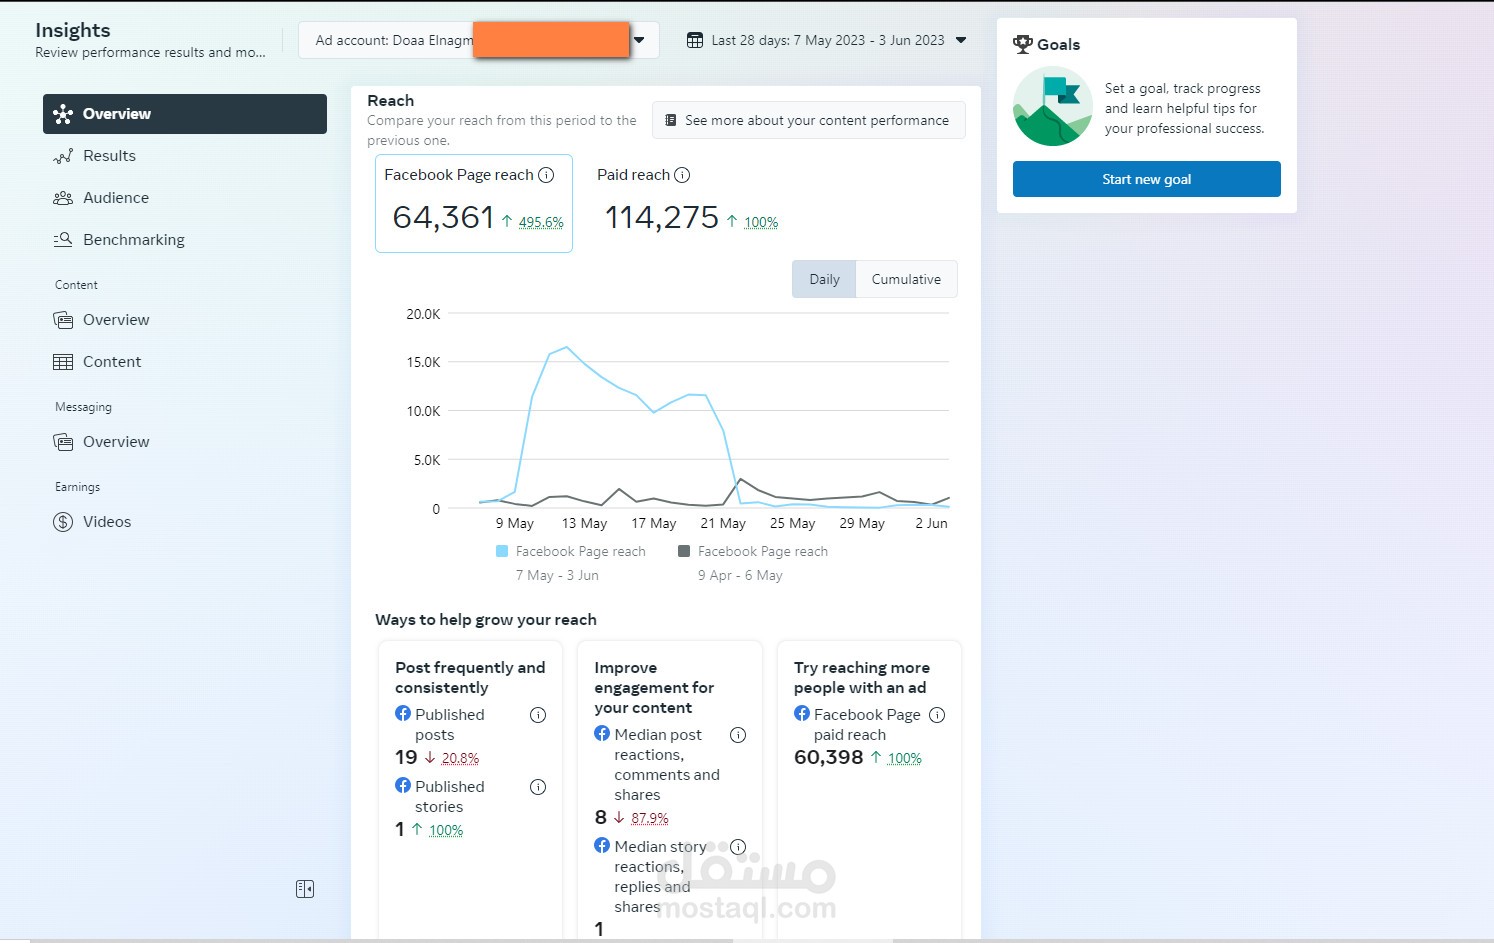Viewport: 1494px width, 943px height.
Task: Click the Content table grid icon
Action: [x=63, y=362]
